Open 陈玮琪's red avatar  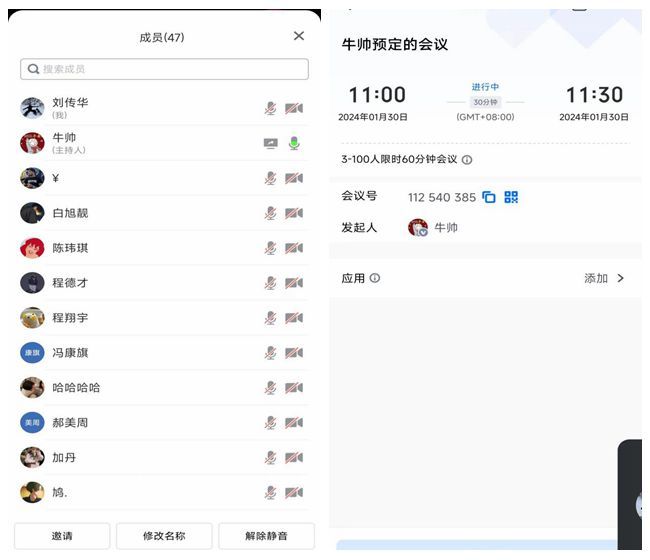coord(32,248)
